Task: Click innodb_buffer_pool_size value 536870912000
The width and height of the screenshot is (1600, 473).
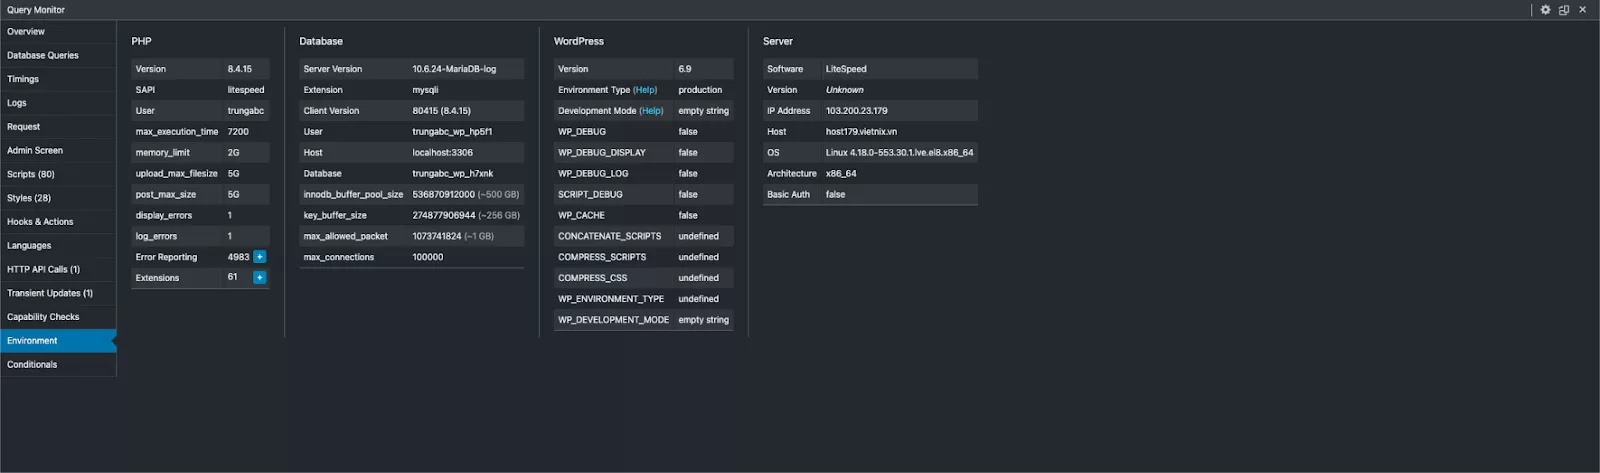Action: (443, 195)
